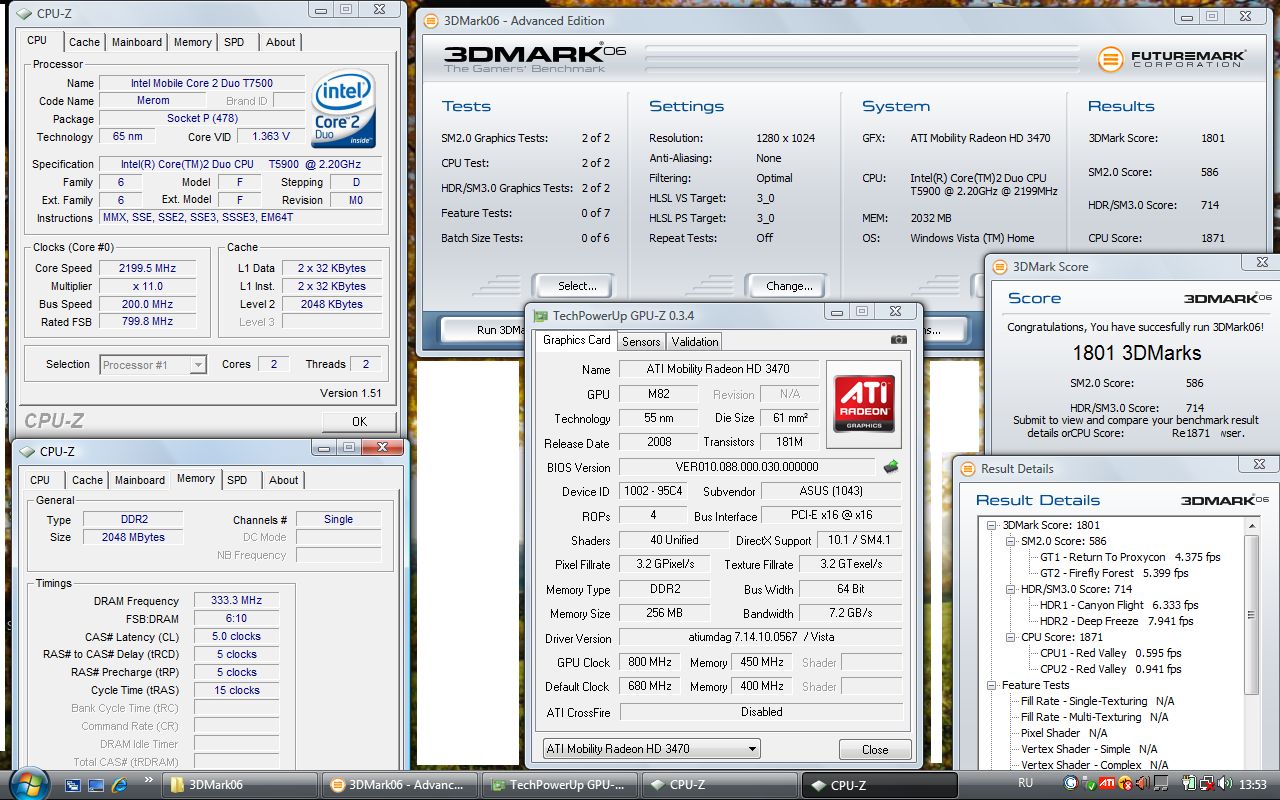Click the ATI tray icon

[1107, 783]
